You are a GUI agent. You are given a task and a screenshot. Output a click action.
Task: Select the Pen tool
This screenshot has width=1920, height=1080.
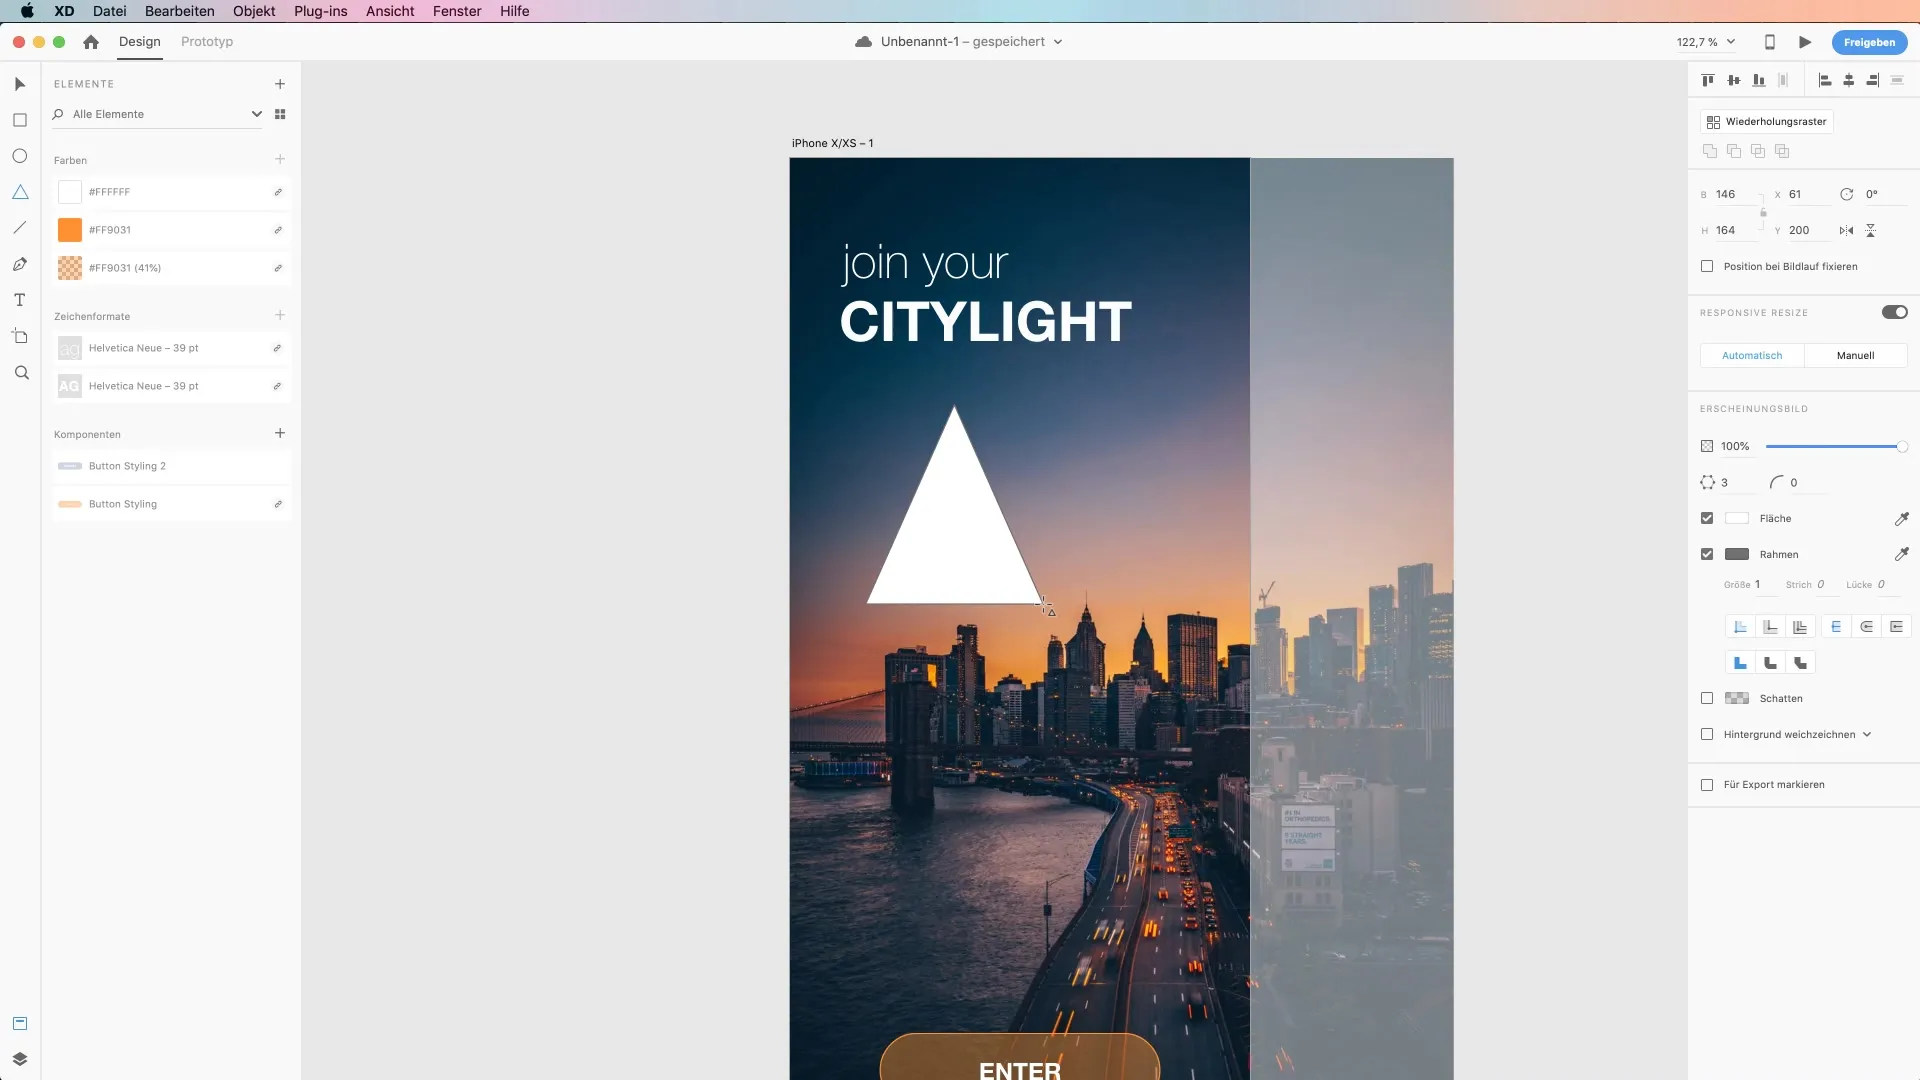coord(20,264)
